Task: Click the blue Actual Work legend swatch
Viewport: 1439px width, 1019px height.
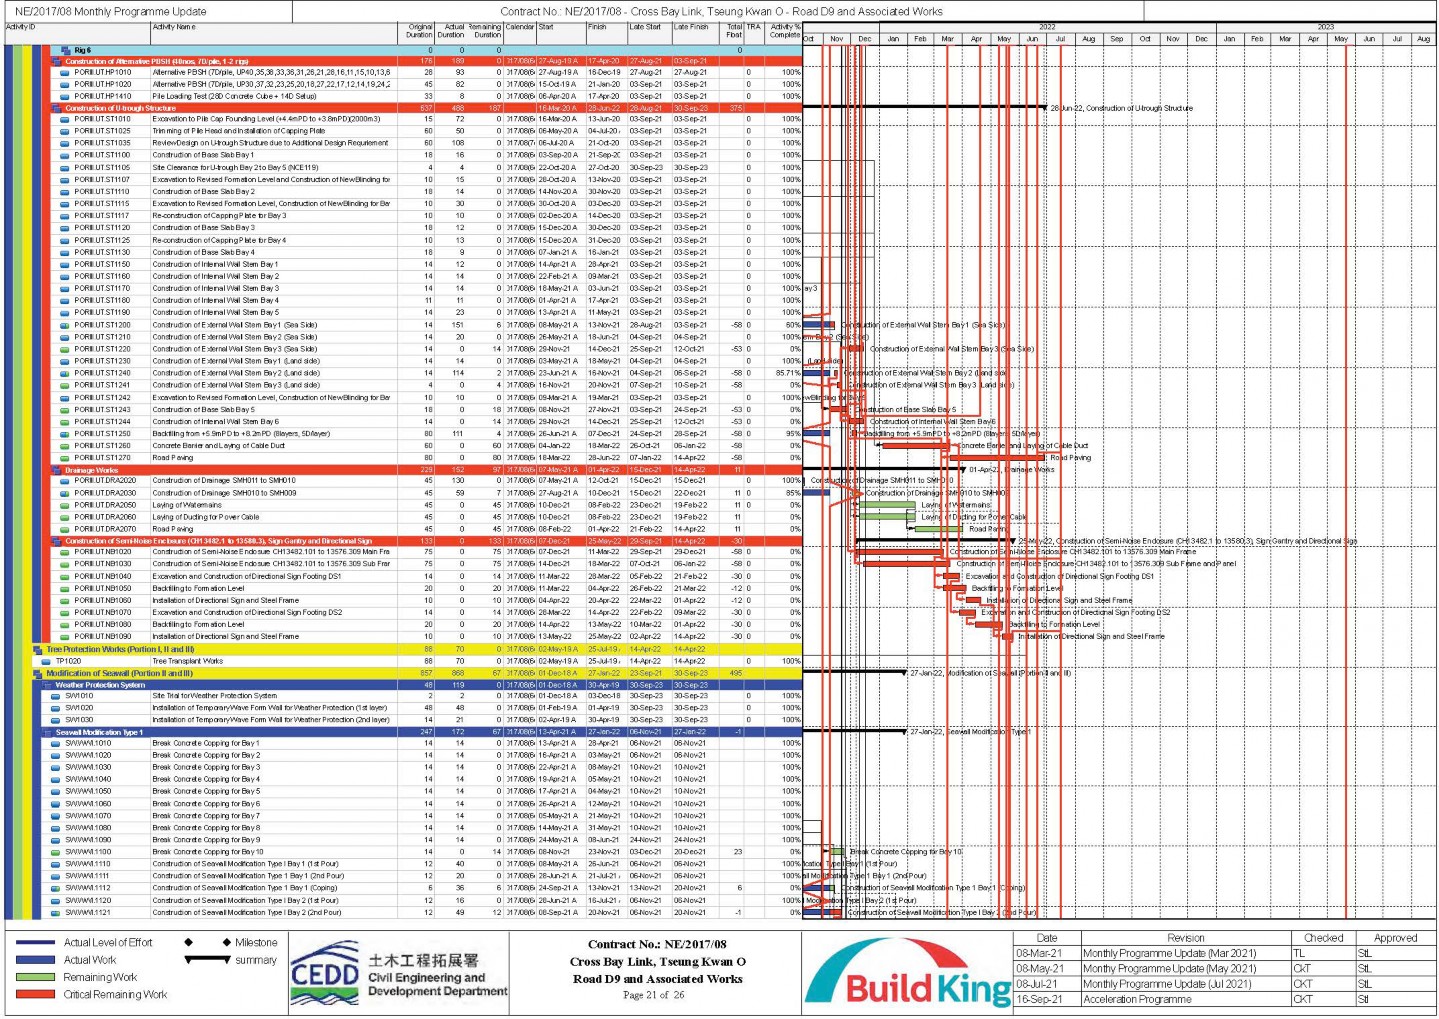Action: click(36, 960)
